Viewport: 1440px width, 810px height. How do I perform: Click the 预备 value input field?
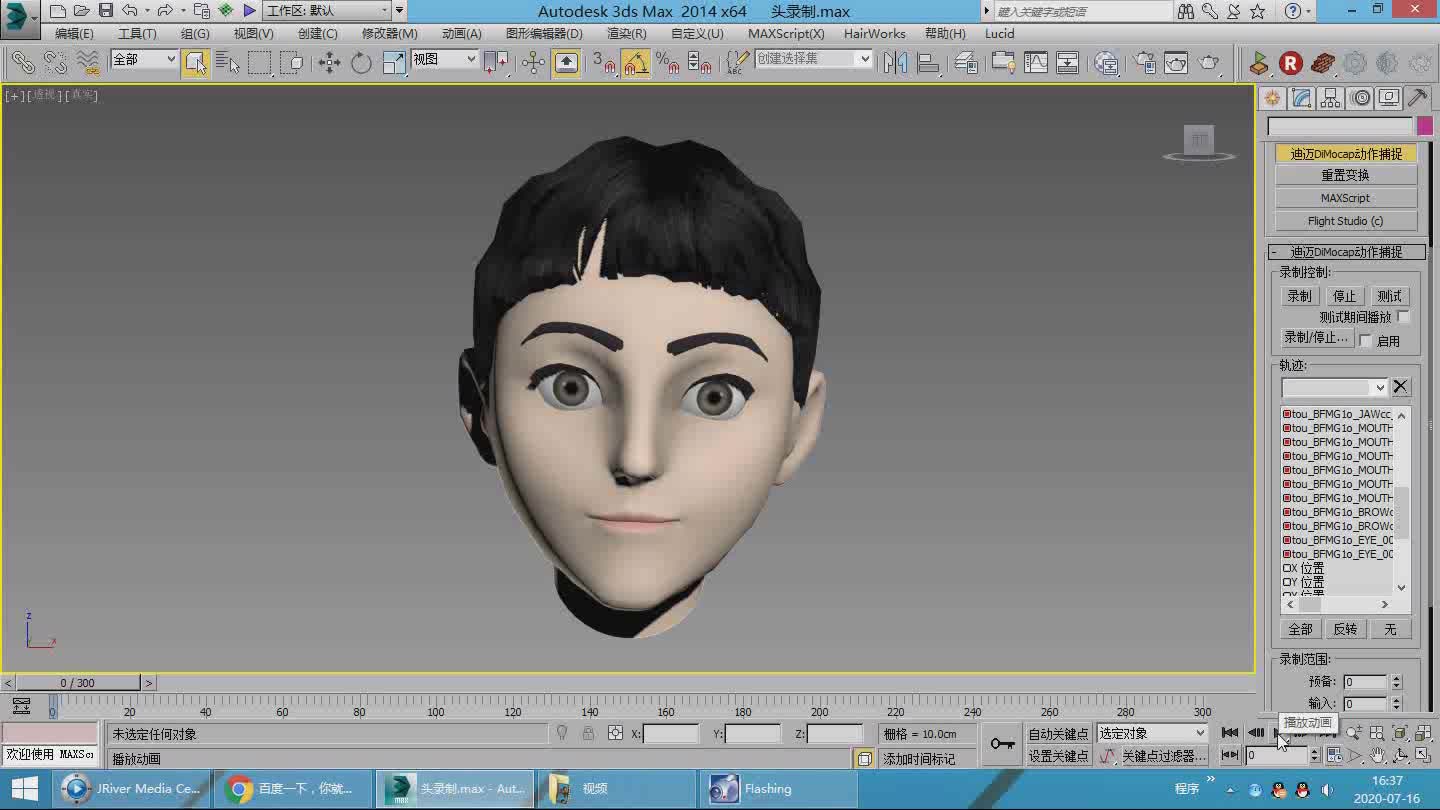[1365, 682]
